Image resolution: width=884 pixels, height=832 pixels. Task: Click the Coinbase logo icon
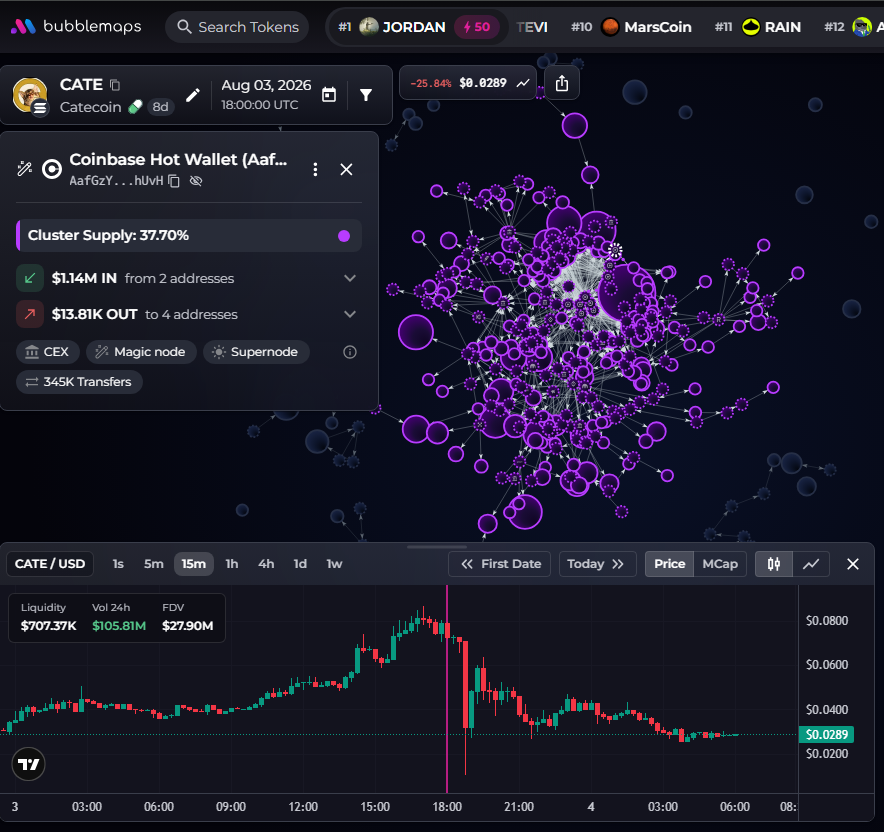coord(52,169)
